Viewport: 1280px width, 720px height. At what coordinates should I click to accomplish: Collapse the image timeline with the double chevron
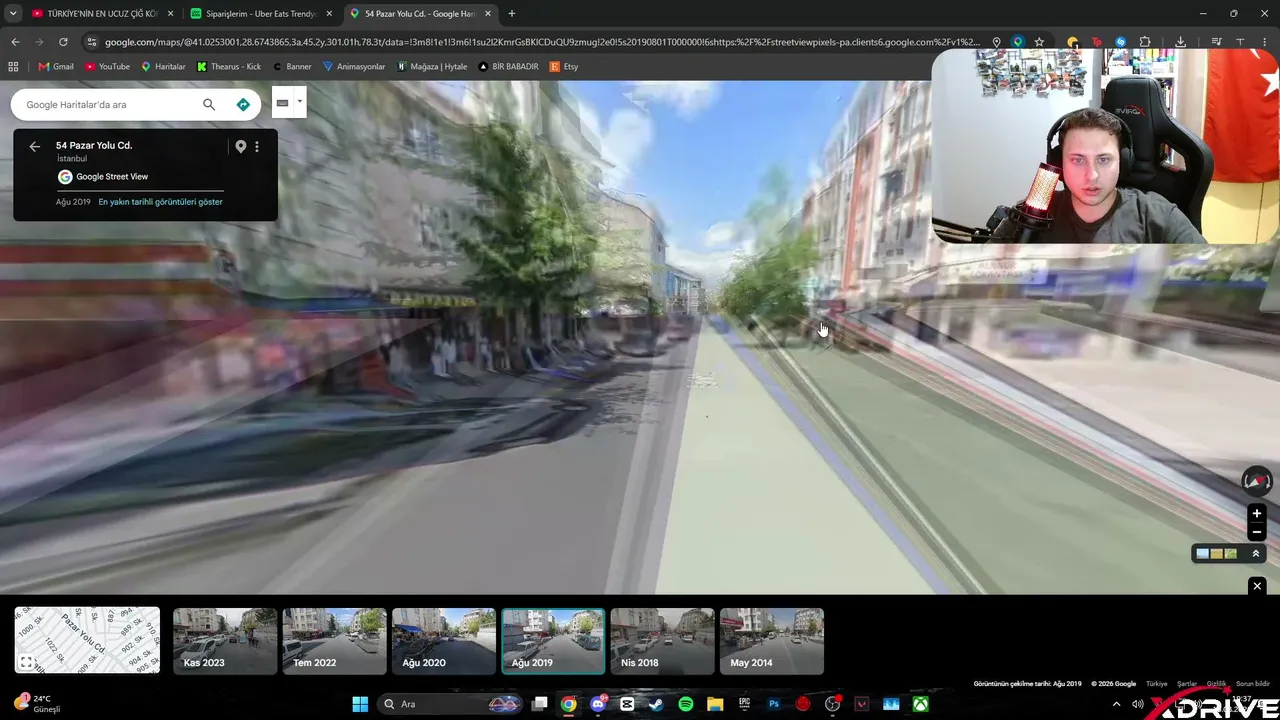click(x=1256, y=553)
